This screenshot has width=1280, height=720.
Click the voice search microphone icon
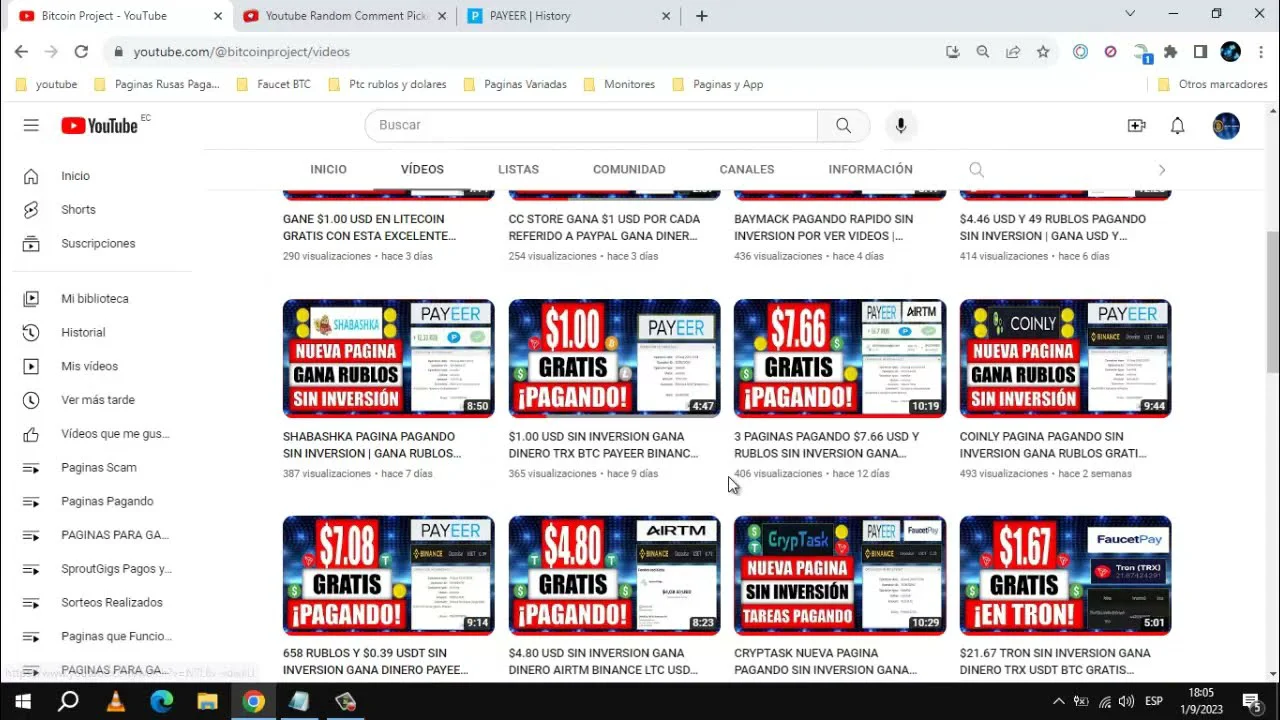coord(900,125)
